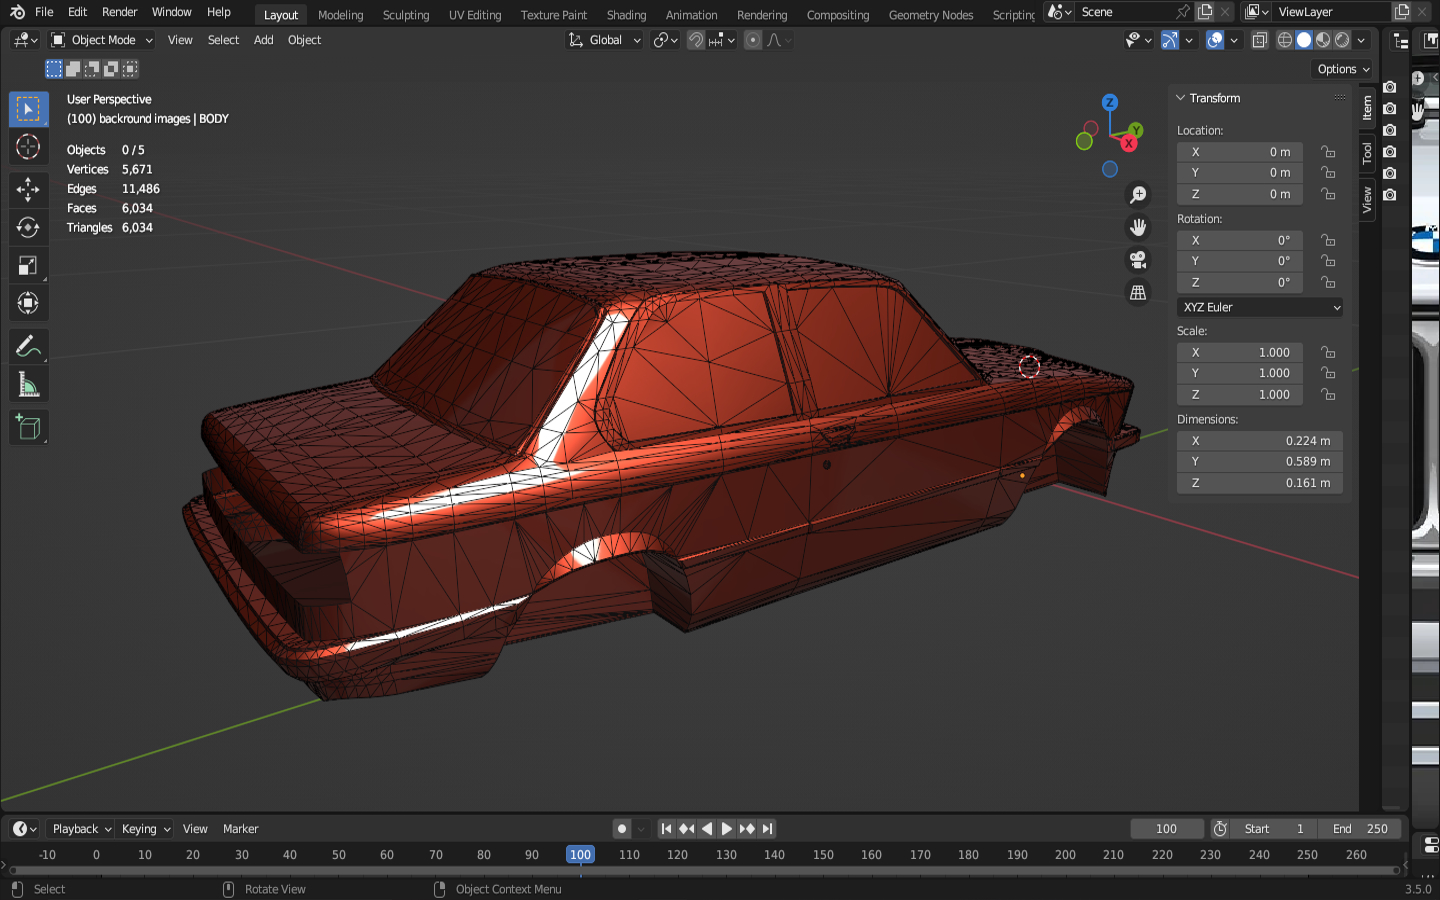The image size is (1440, 900).
Task: Open the Object Mode dropdown
Action: tap(102, 40)
